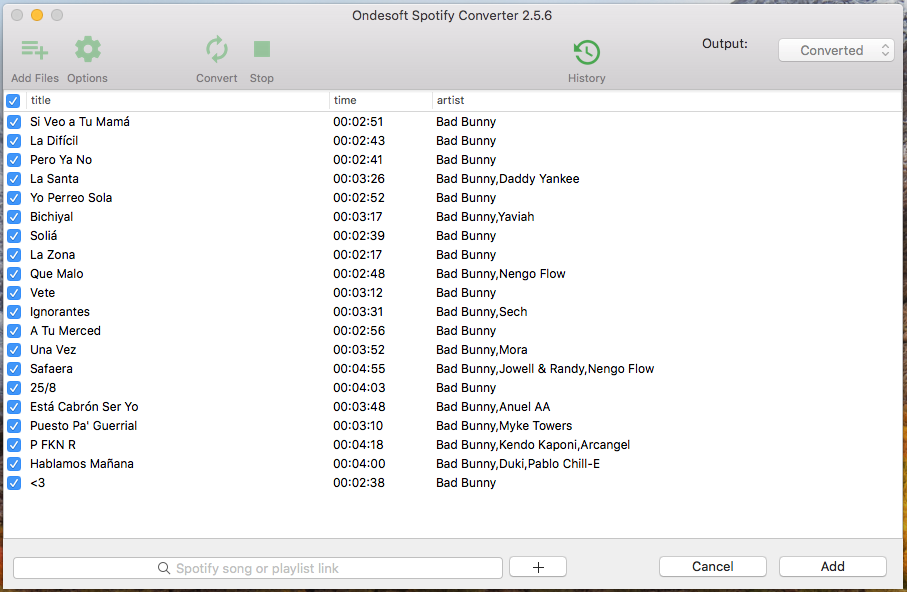This screenshot has height=592, width=907.
Task: Open the History clock icon
Action: click(x=587, y=52)
